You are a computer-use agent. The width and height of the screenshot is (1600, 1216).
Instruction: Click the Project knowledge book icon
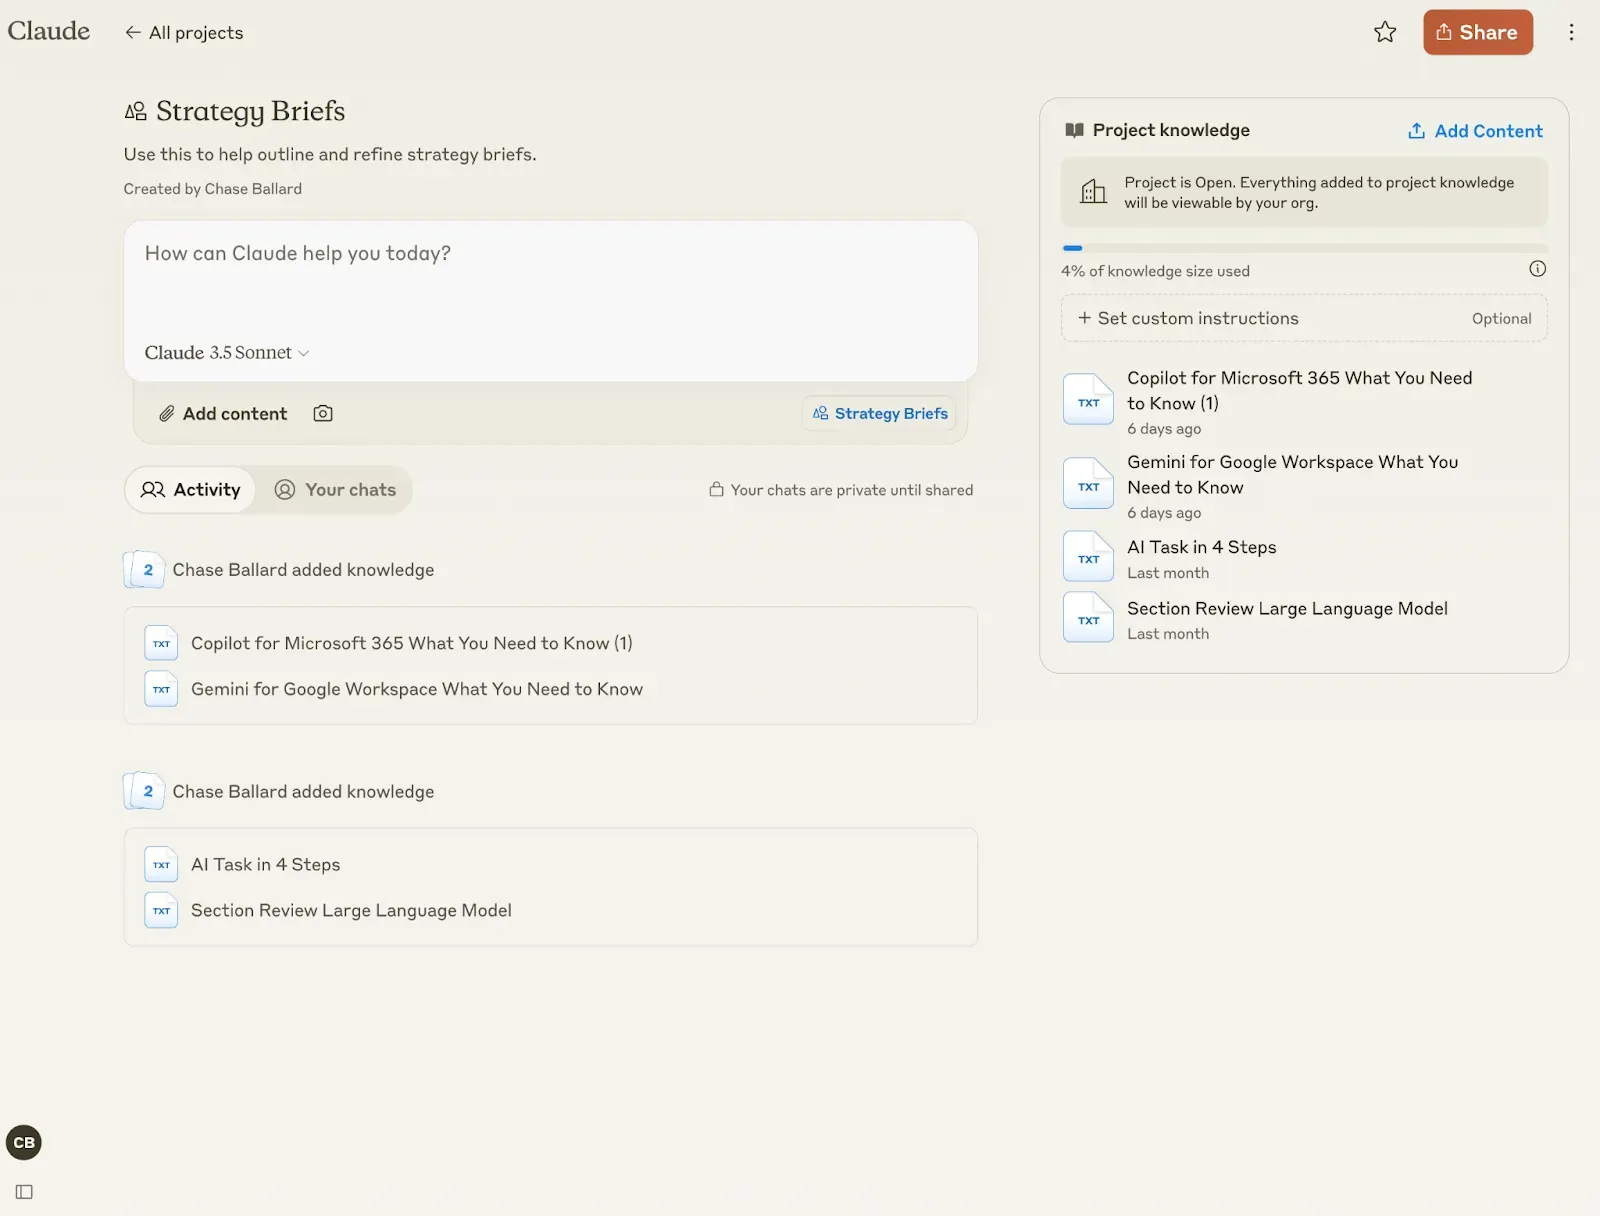1075,130
